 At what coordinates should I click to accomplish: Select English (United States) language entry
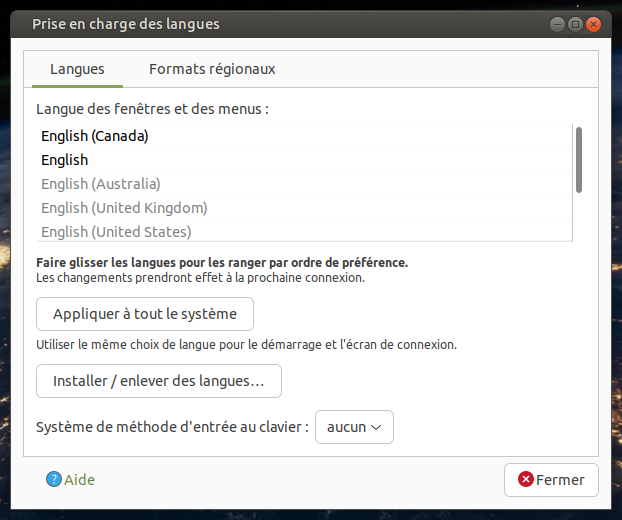point(116,232)
